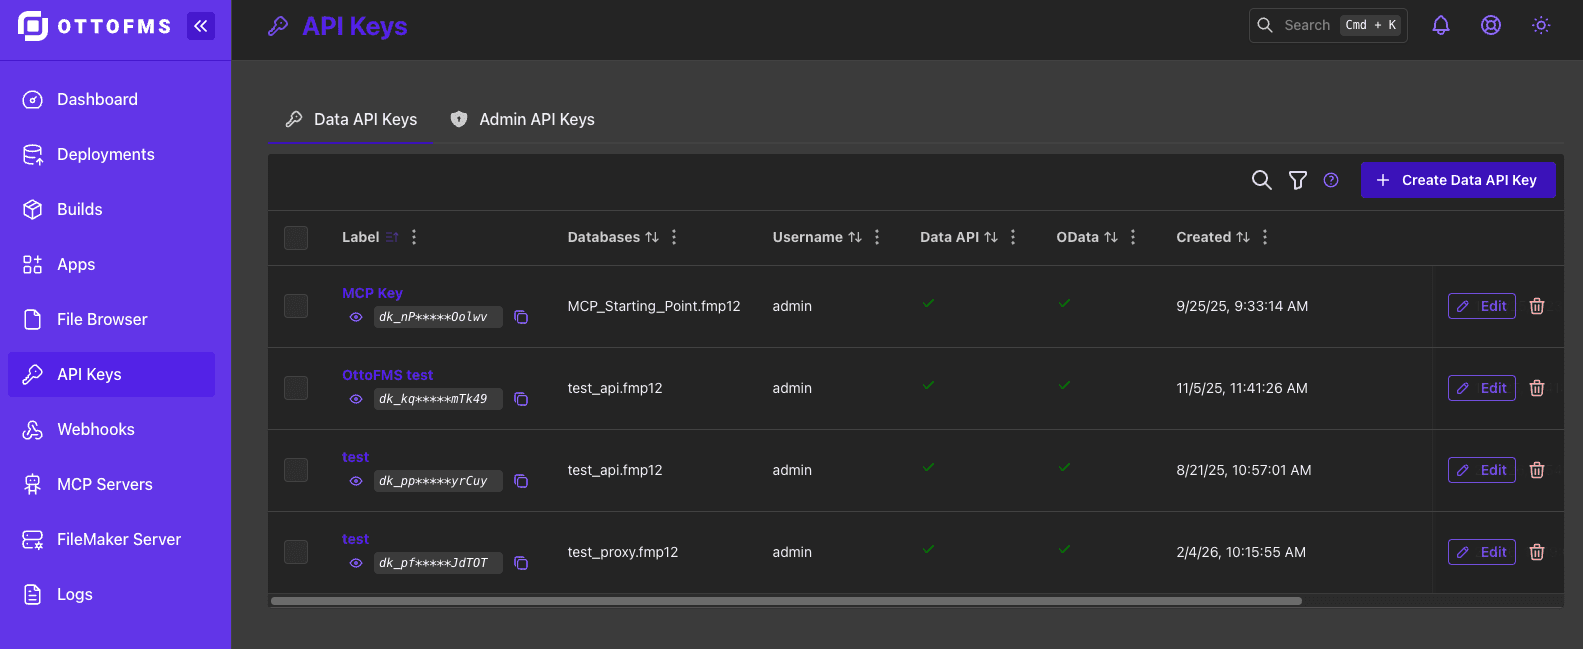Open Apps in sidebar
The height and width of the screenshot is (649, 1583).
[x=111, y=264]
